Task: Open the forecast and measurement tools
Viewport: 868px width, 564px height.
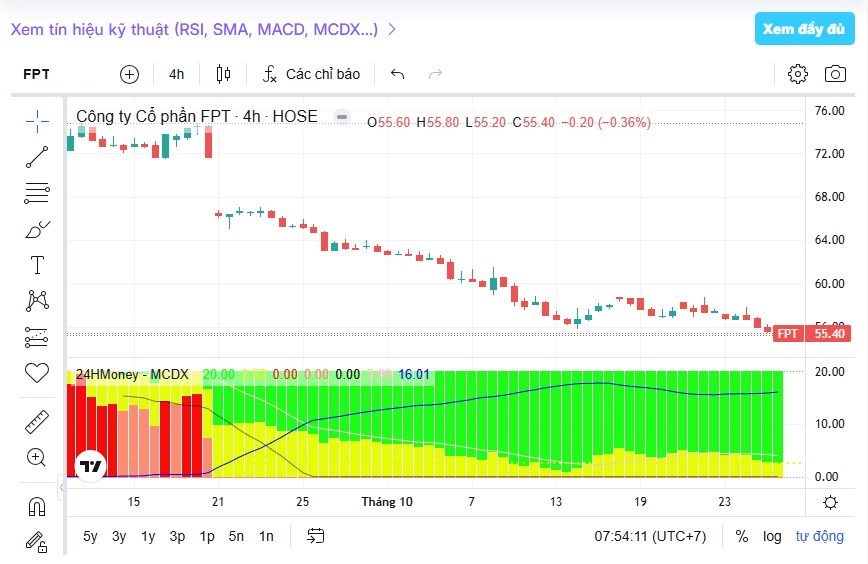Action: click(37, 337)
